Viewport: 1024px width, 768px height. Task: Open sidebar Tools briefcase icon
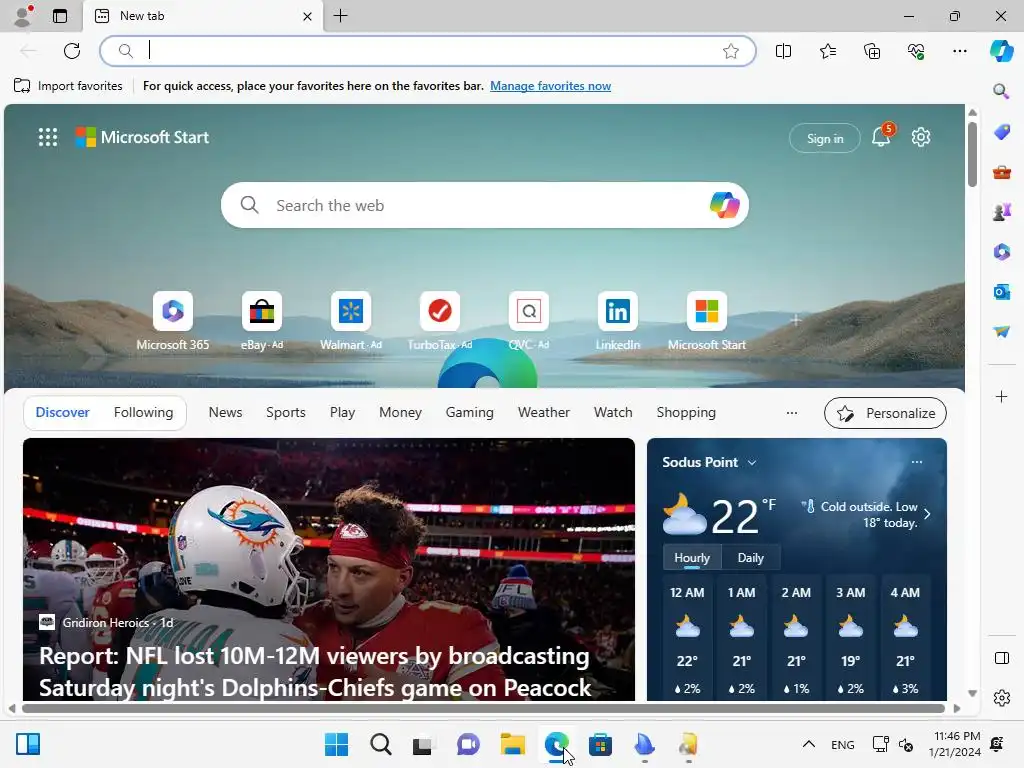click(x=1001, y=172)
